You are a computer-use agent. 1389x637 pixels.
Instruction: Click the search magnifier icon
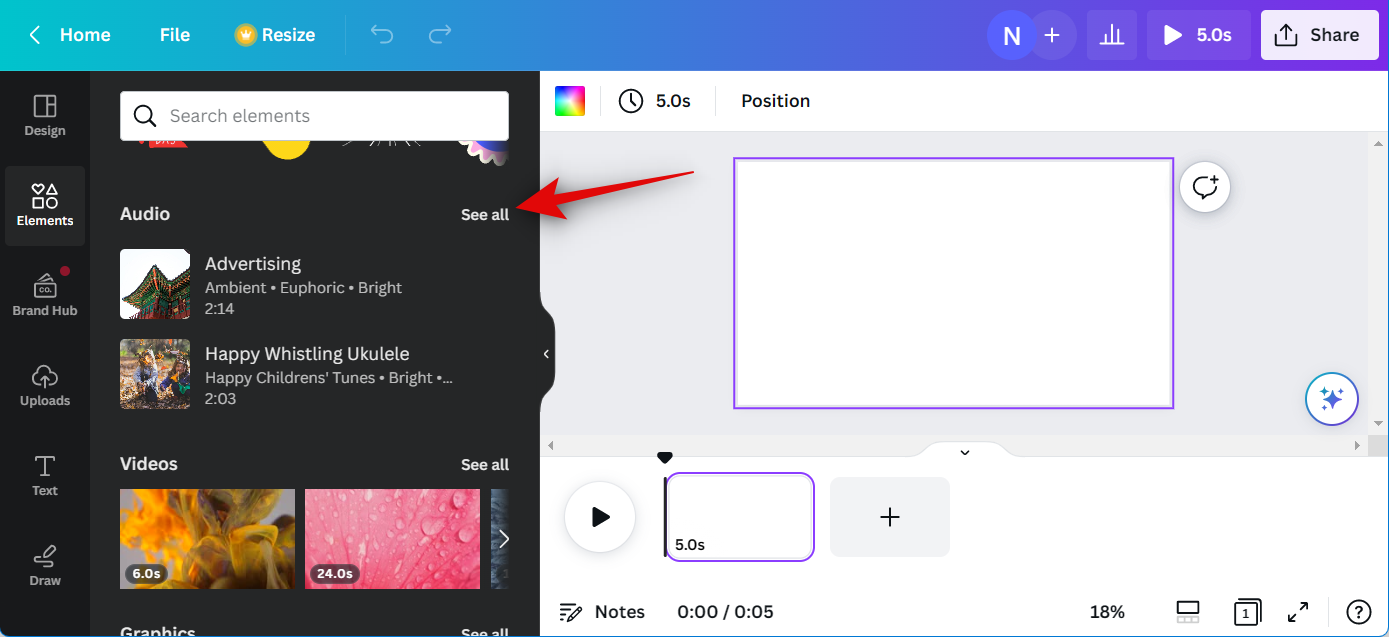(145, 116)
